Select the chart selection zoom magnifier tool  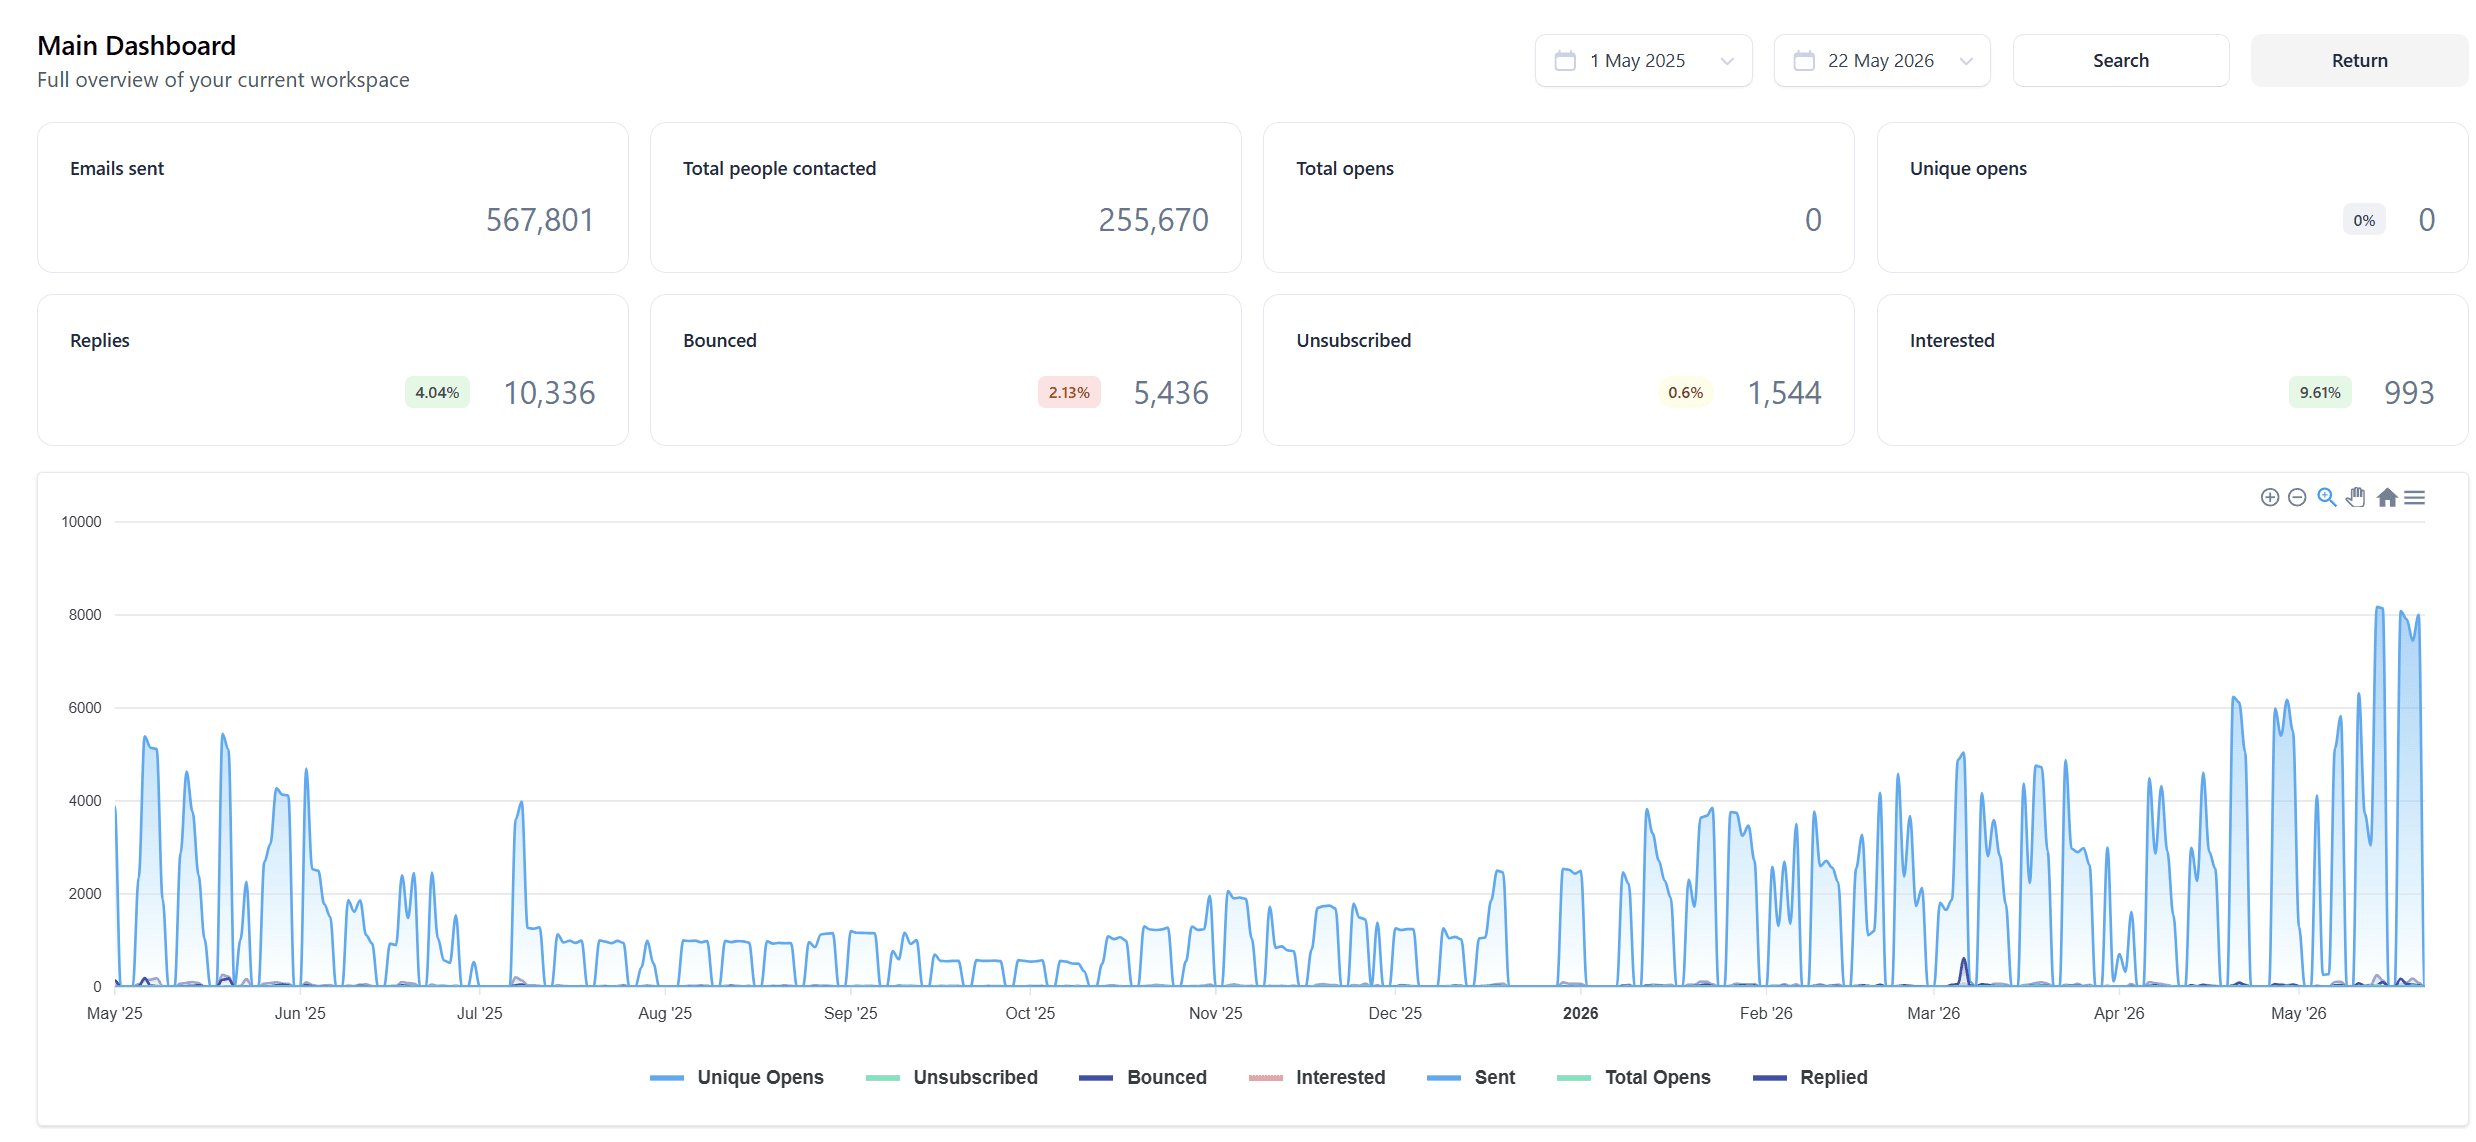(2327, 497)
